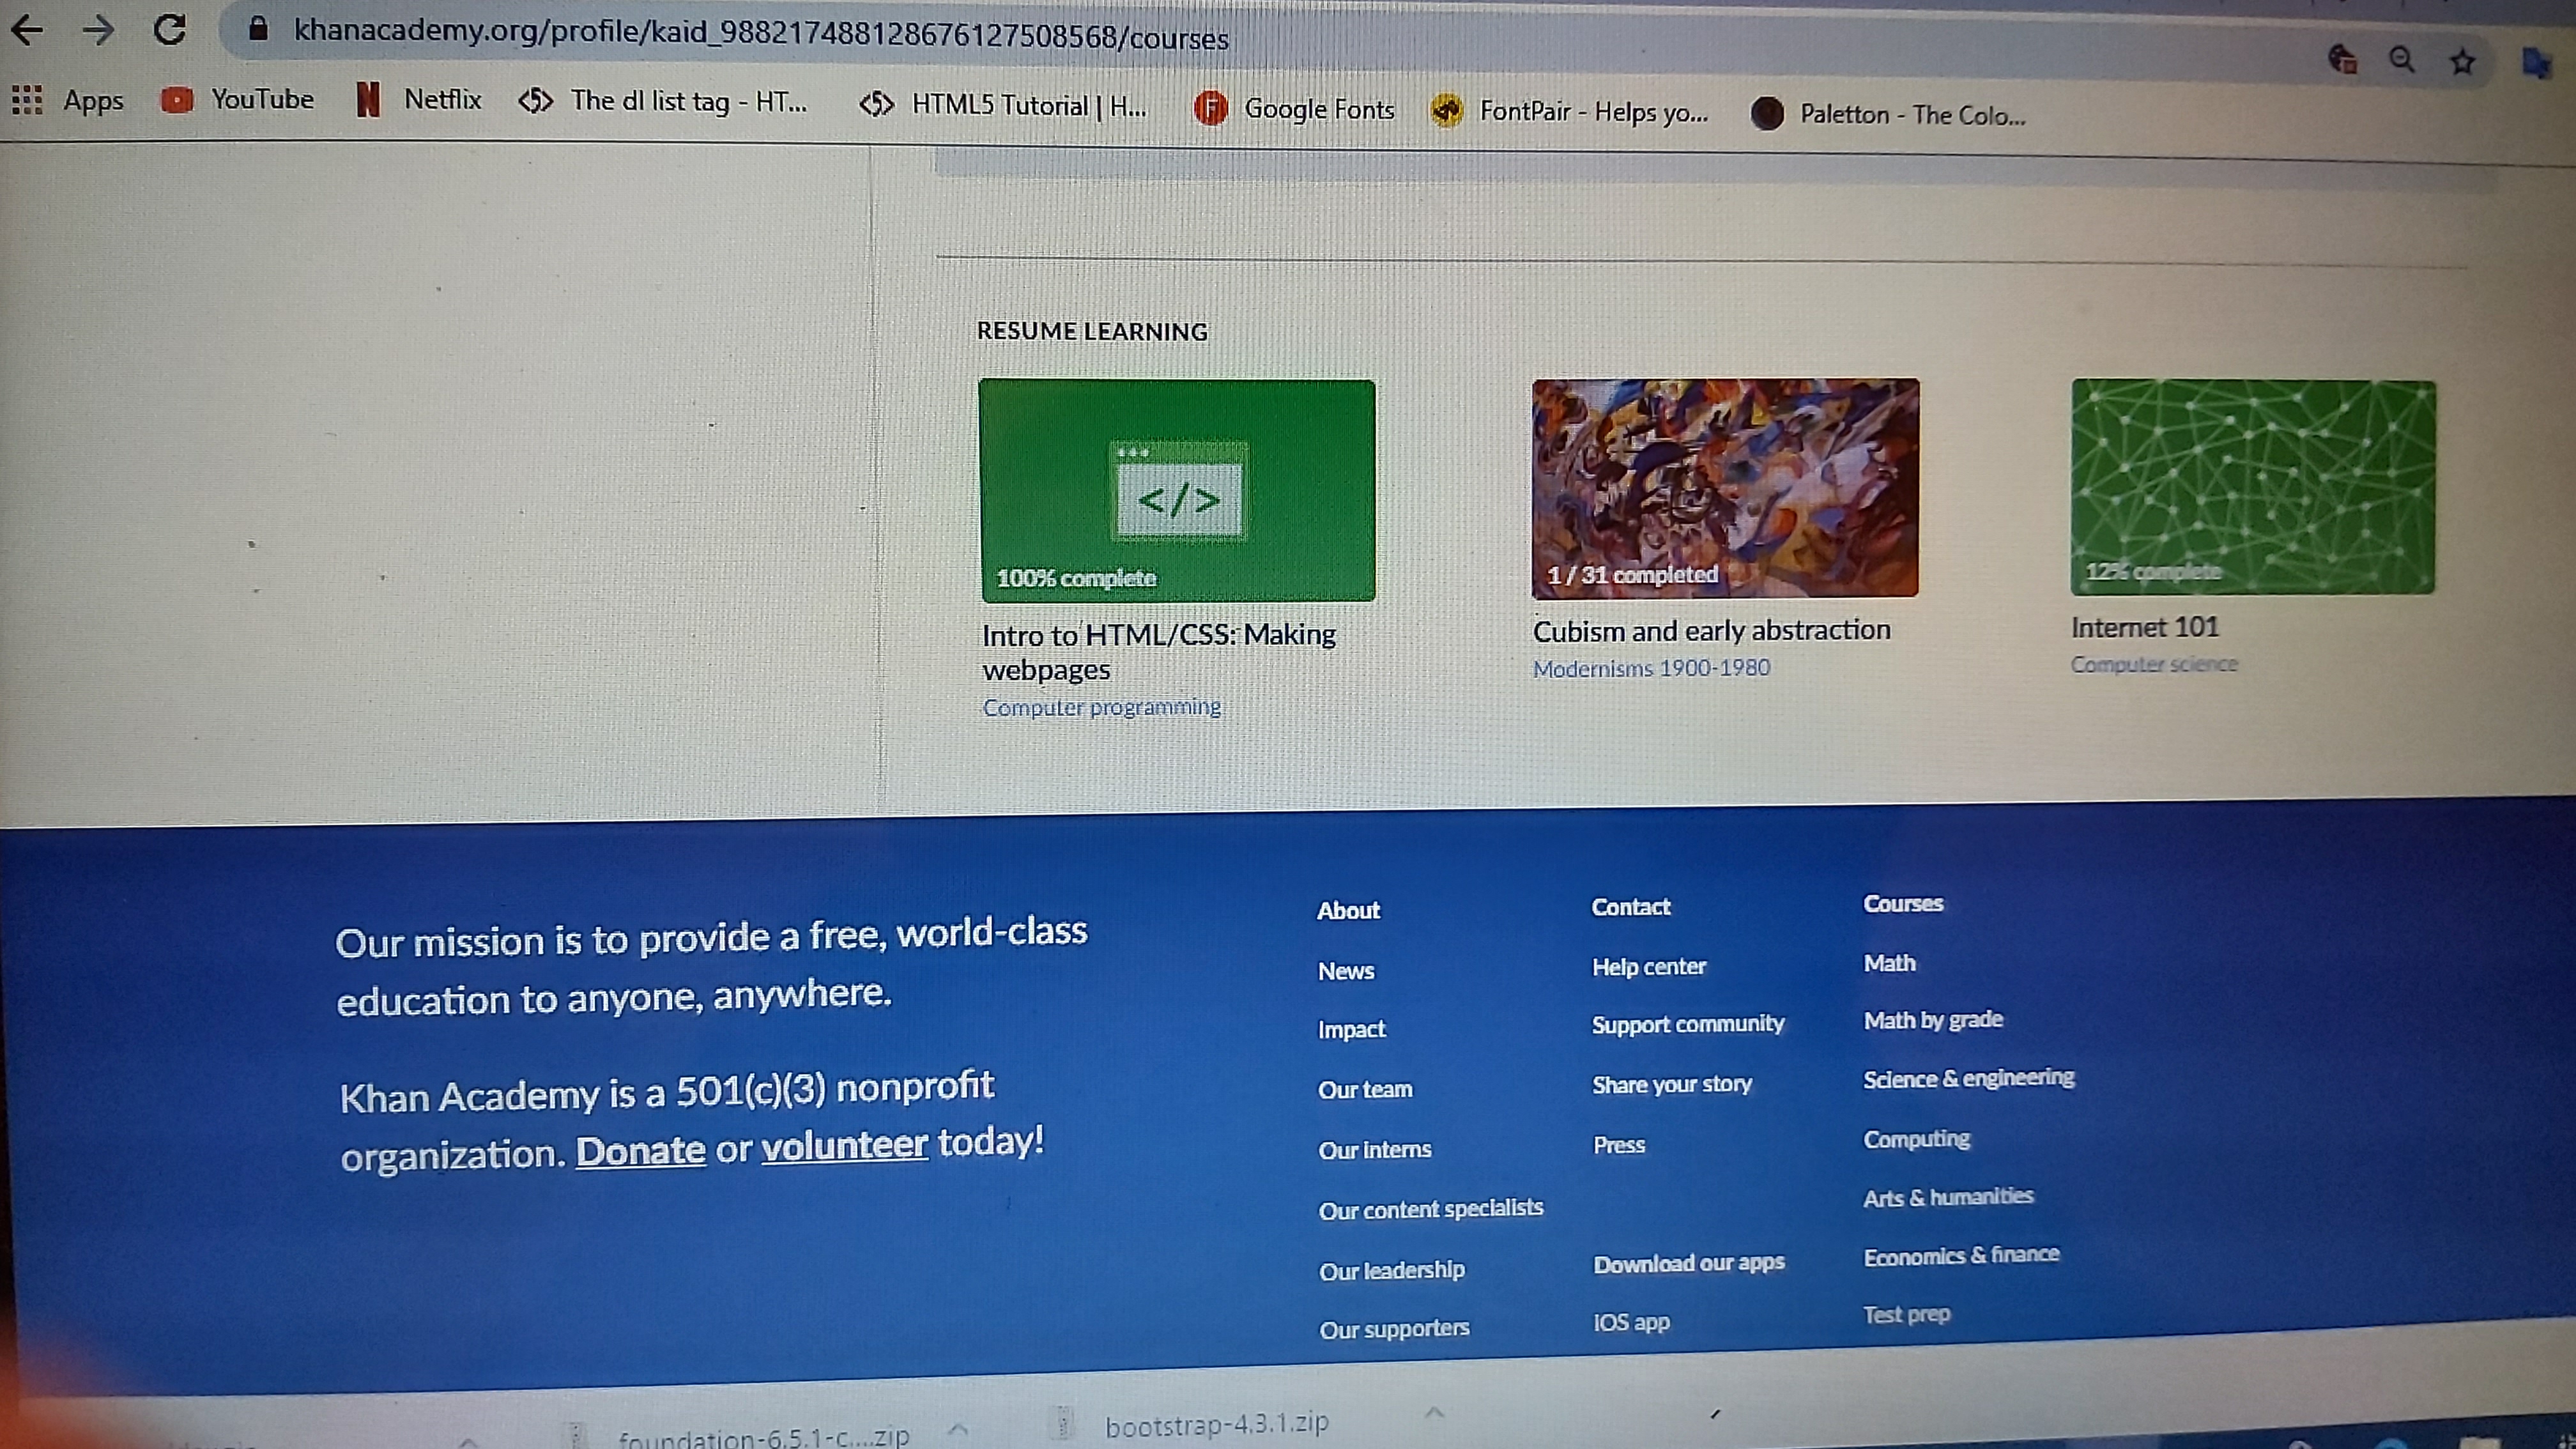The image size is (2576, 1449).
Task: Open the iOS app download link
Action: 1632,1322
